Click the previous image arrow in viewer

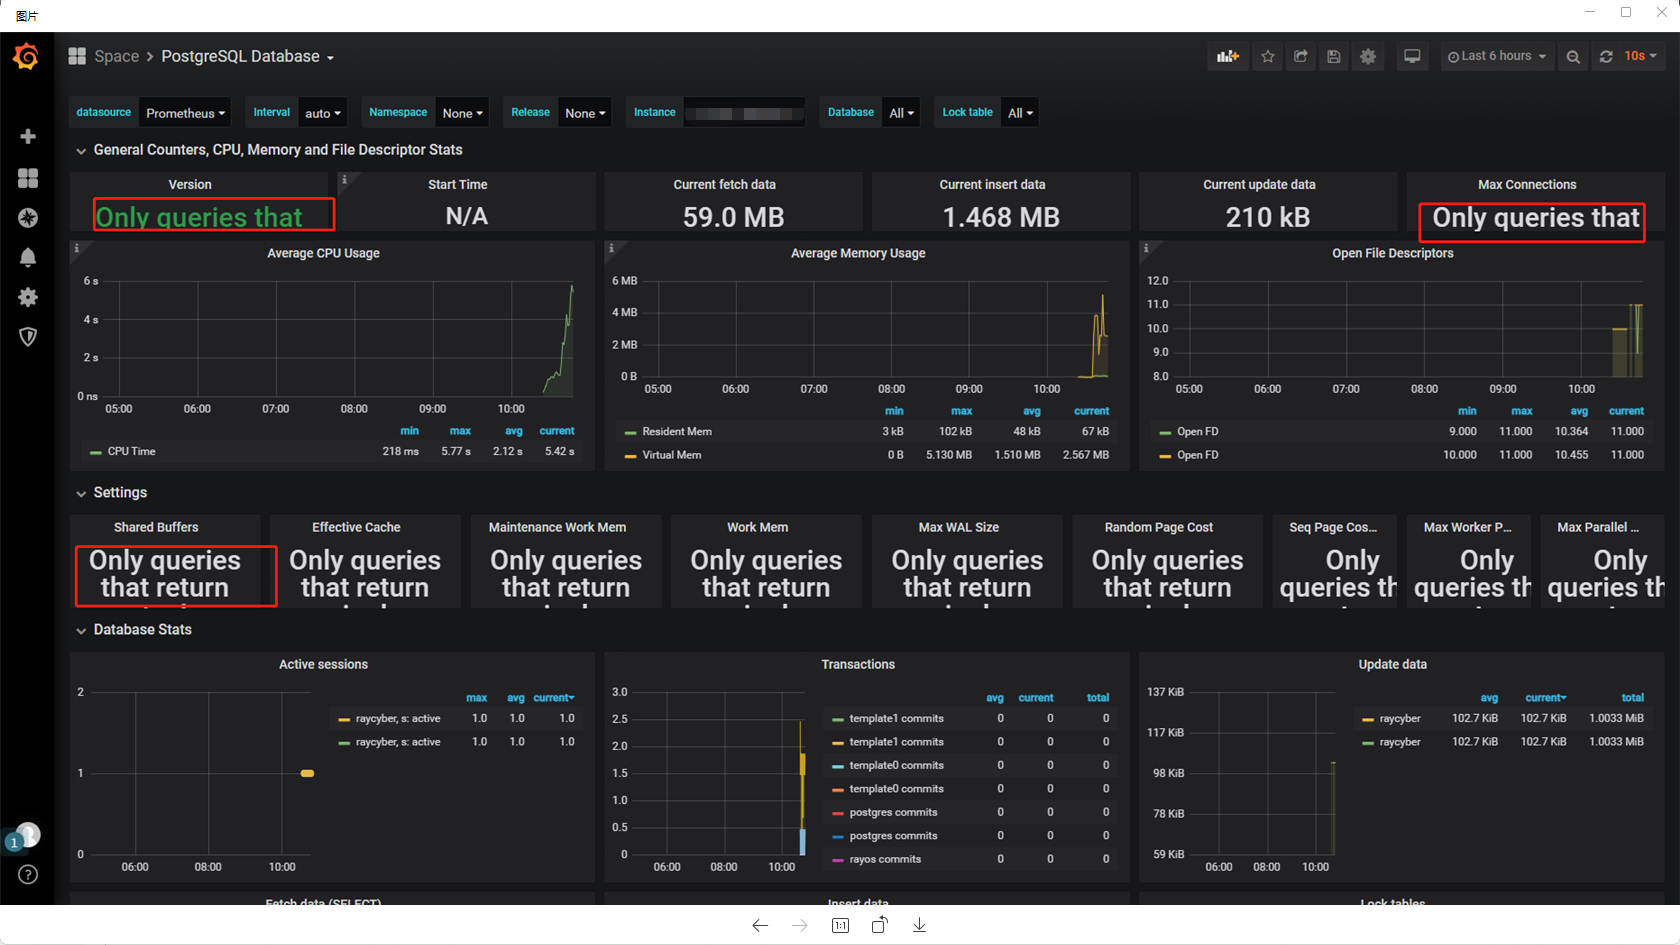pyautogui.click(x=760, y=926)
